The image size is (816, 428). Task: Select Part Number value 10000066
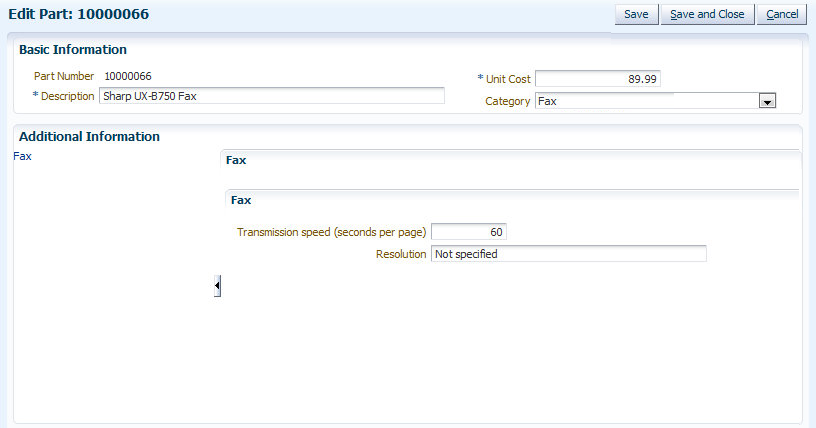coord(128,76)
